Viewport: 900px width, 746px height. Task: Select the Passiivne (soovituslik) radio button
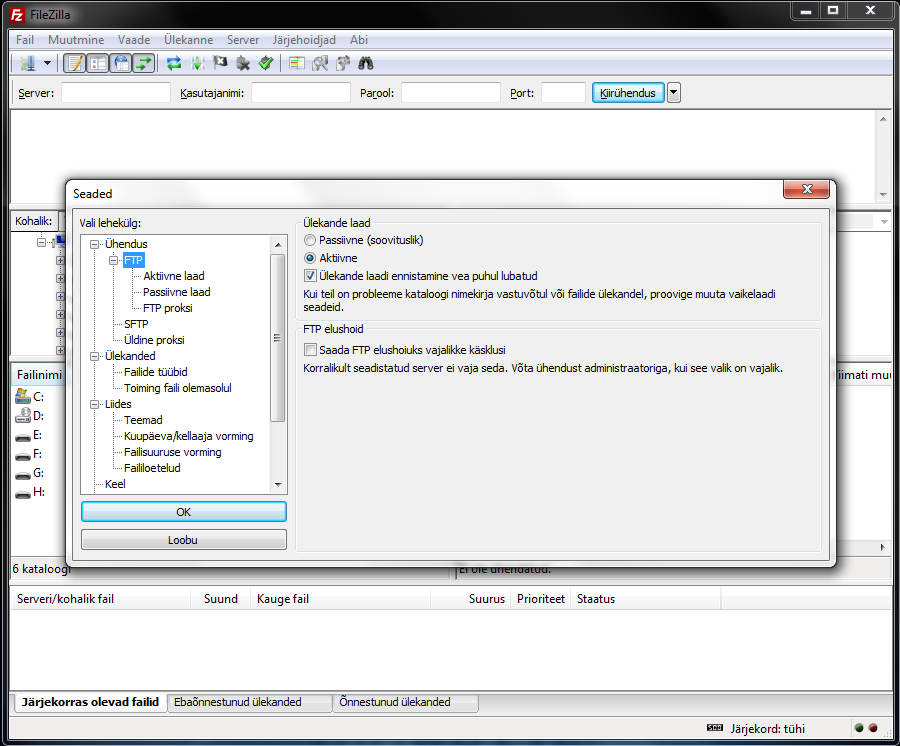[x=310, y=240]
